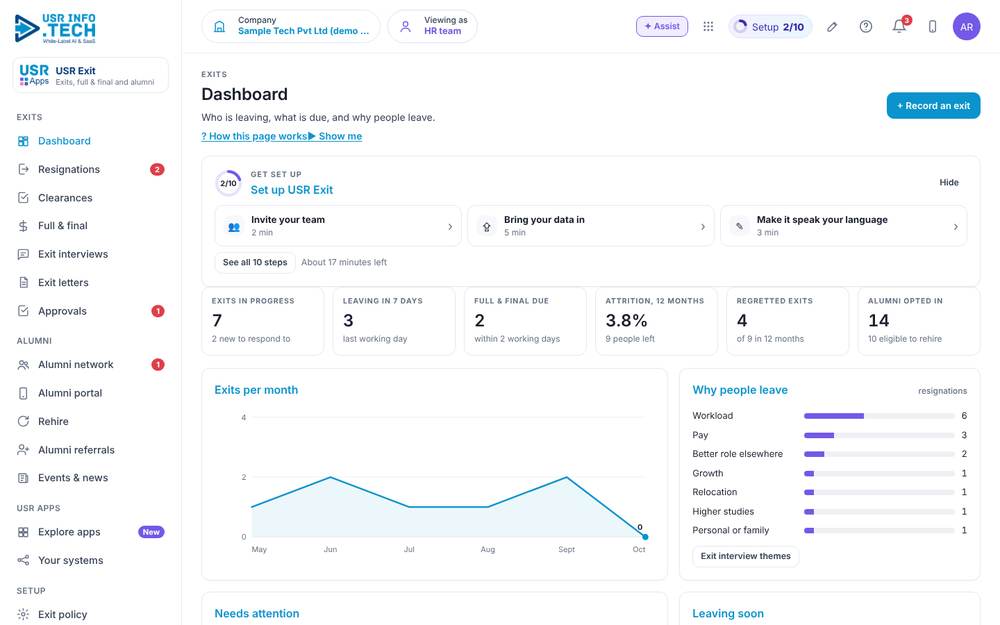
Task: Expand Make it speak your language step
Action: click(x=843, y=226)
